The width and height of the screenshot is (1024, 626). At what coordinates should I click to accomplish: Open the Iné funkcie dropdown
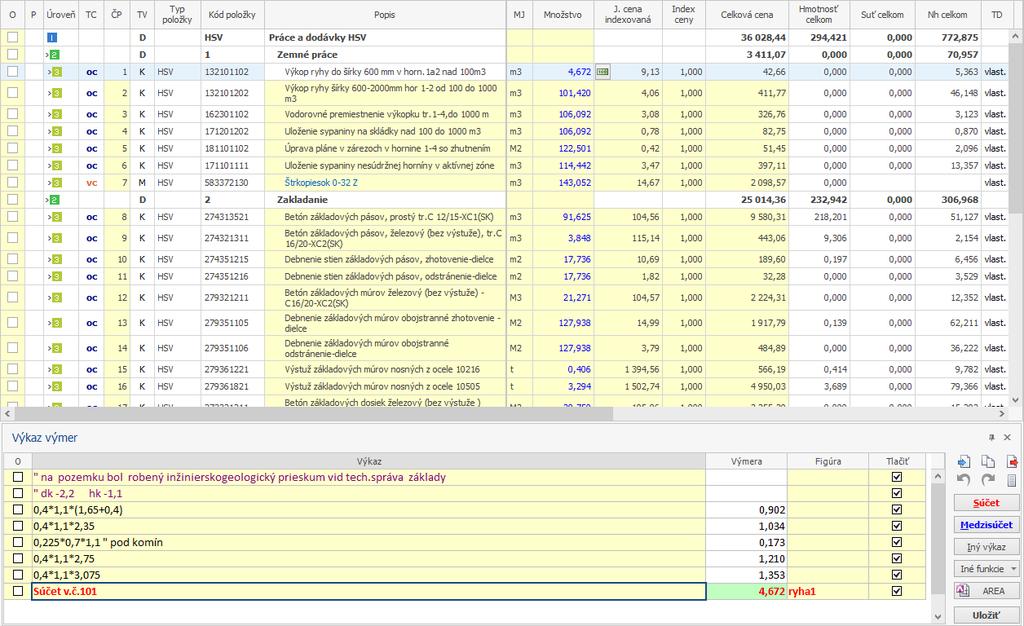(986, 569)
